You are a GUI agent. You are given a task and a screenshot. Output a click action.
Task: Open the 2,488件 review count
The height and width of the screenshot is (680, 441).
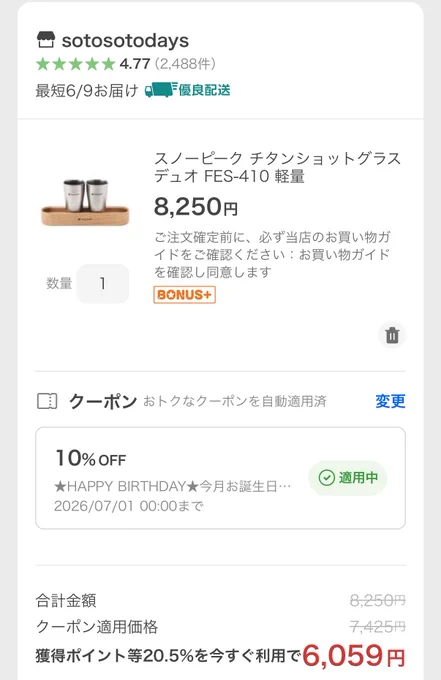pos(185,64)
